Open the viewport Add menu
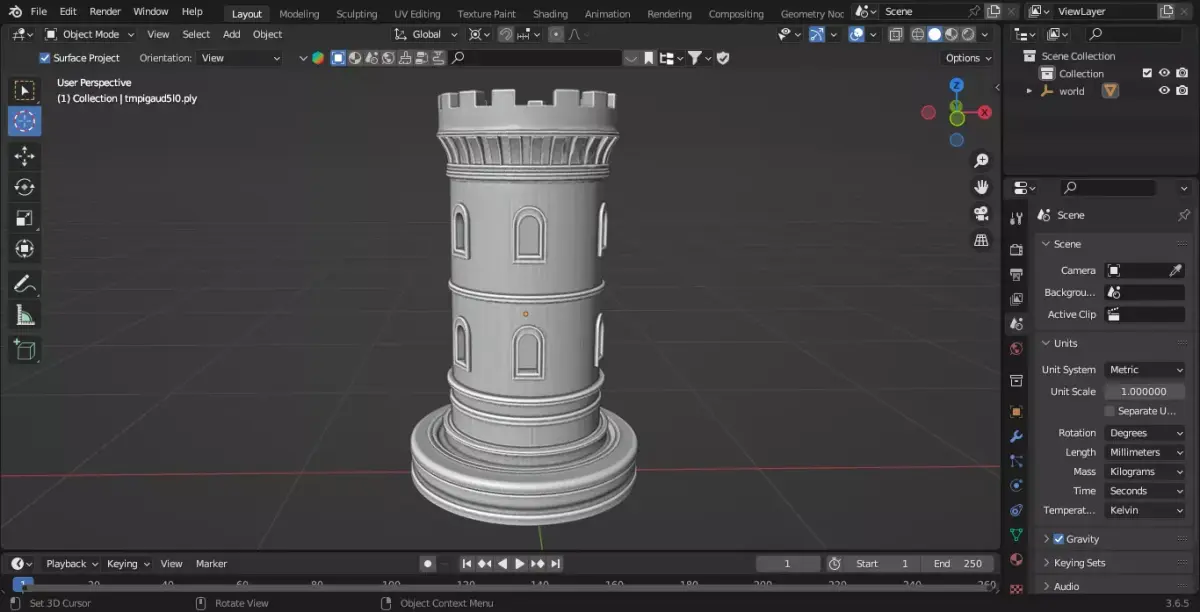 click(231, 34)
